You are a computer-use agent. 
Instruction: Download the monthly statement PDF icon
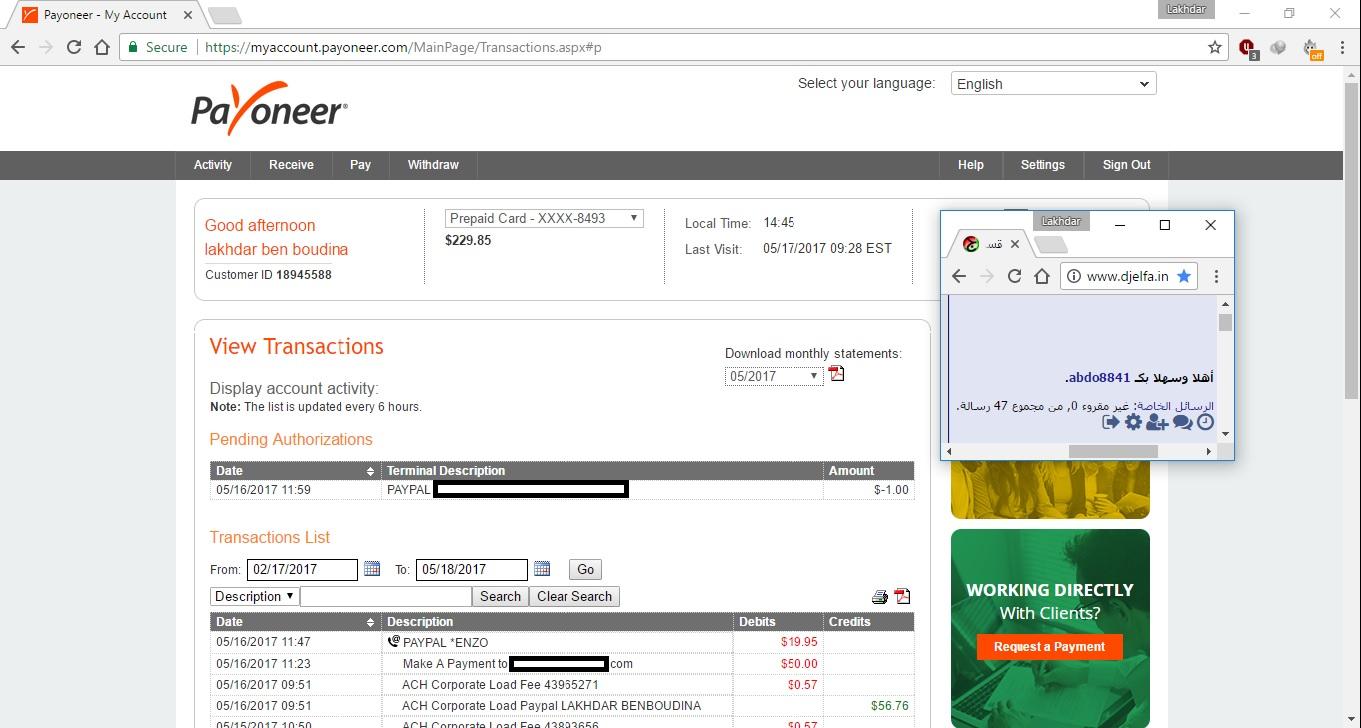[x=837, y=374]
